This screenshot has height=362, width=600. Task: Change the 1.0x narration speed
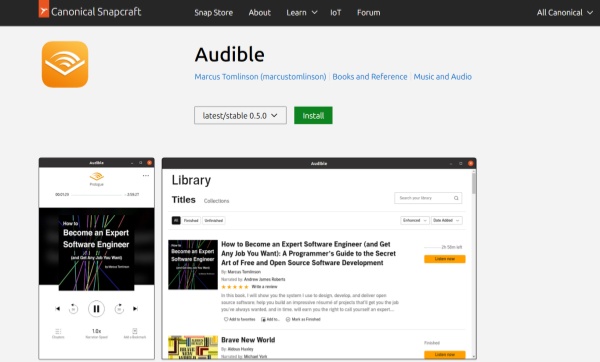[96, 331]
